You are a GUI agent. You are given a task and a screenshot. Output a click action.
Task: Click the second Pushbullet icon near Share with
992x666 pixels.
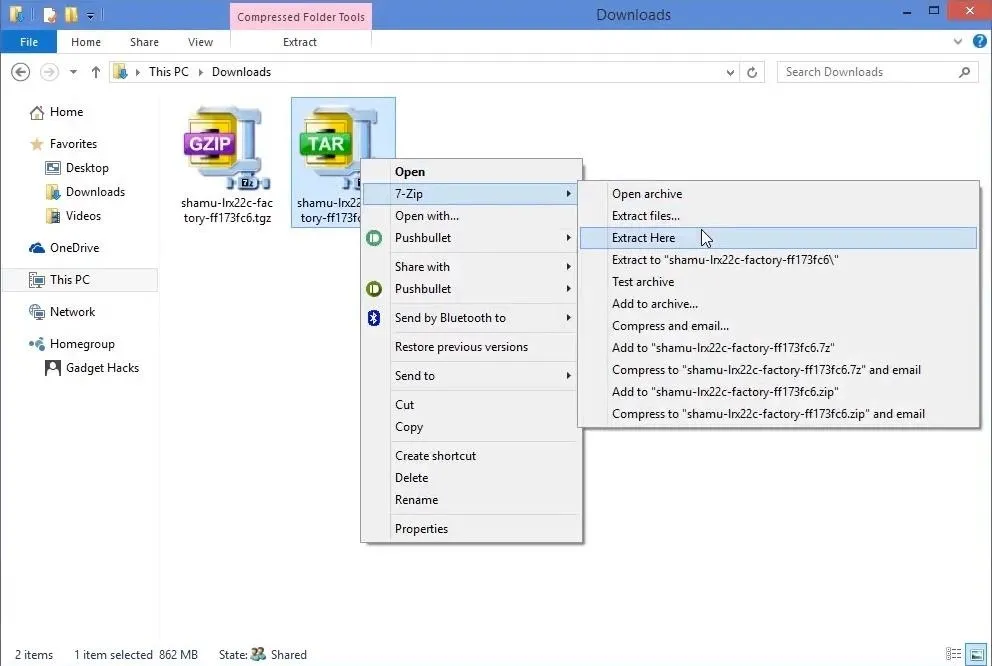tap(374, 289)
